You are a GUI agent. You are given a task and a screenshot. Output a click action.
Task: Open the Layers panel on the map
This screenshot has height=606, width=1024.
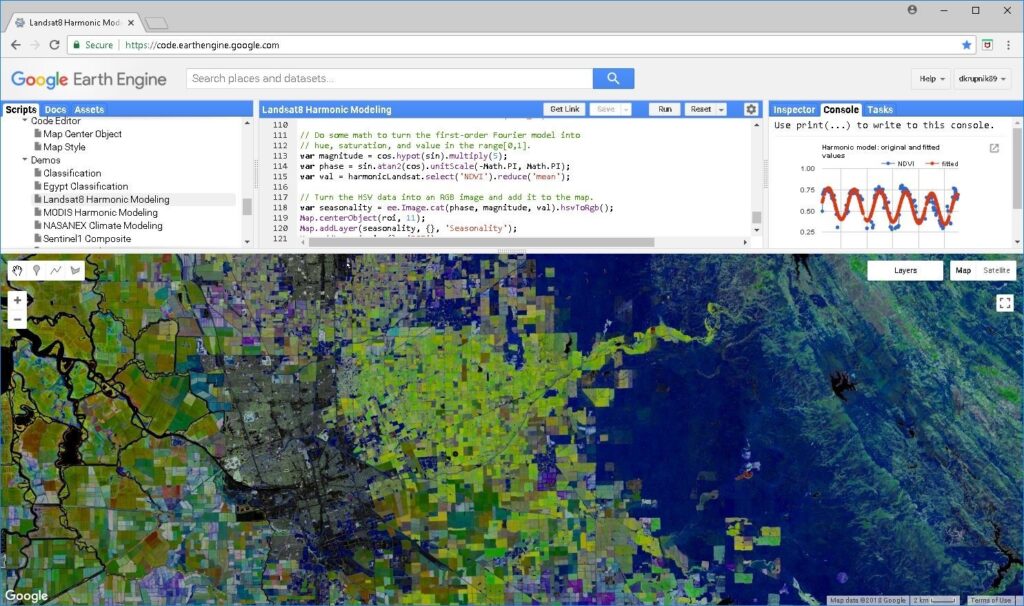(x=905, y=270)
